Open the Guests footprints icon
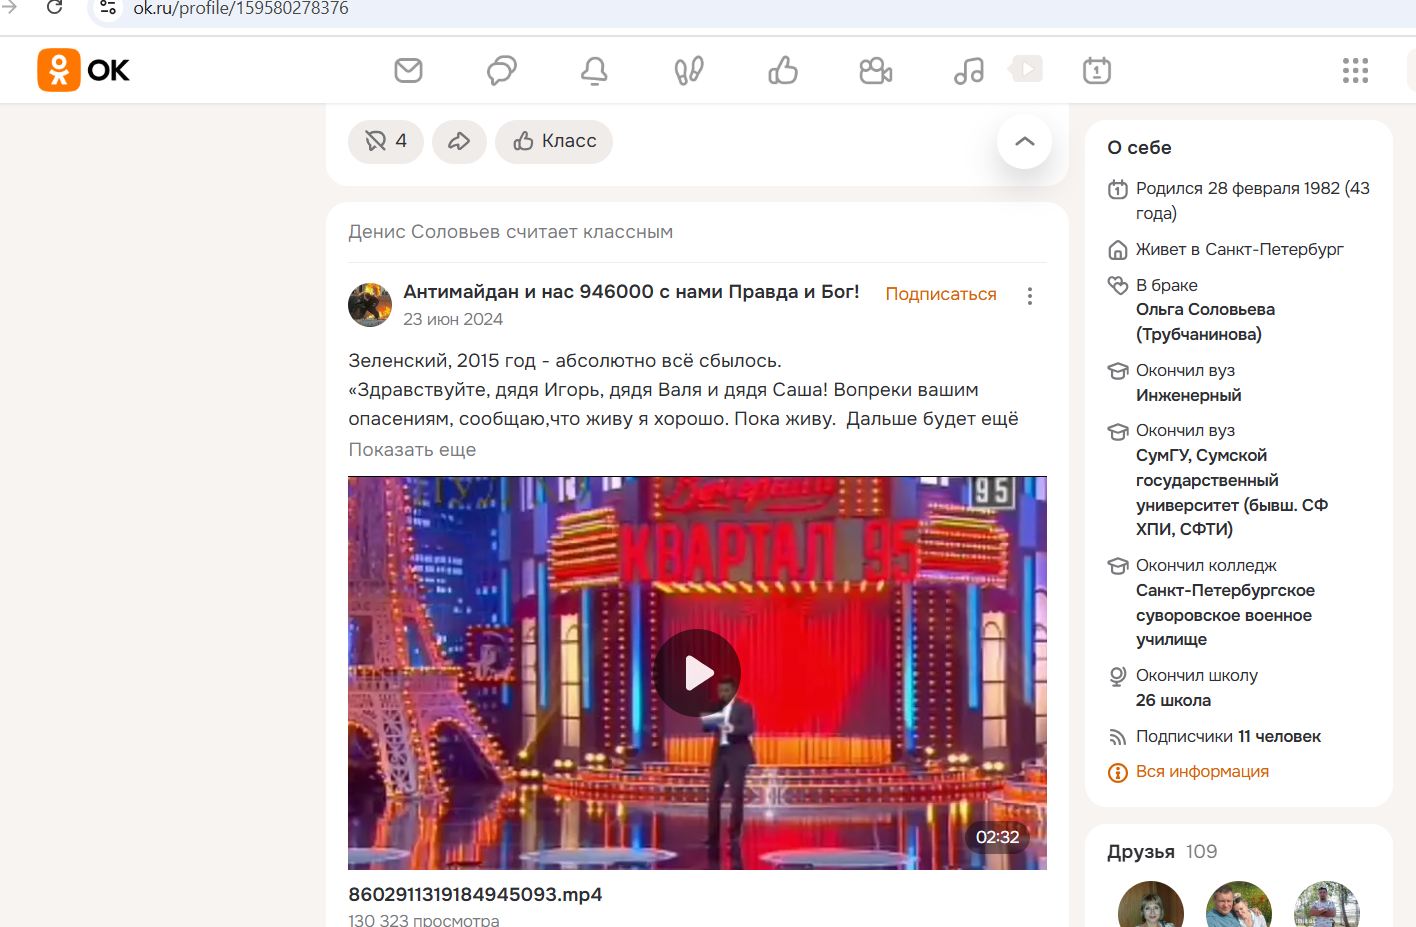Screen dimensions: 1416x927 click(x=689, y=70)
